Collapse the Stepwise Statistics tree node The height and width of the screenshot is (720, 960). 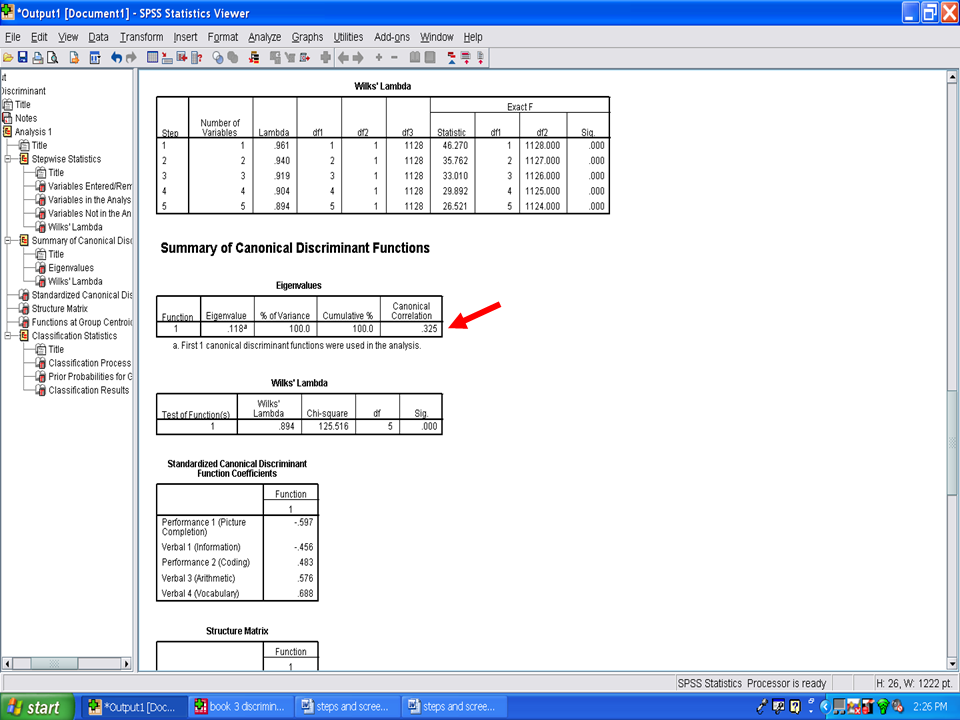point(9,159)
